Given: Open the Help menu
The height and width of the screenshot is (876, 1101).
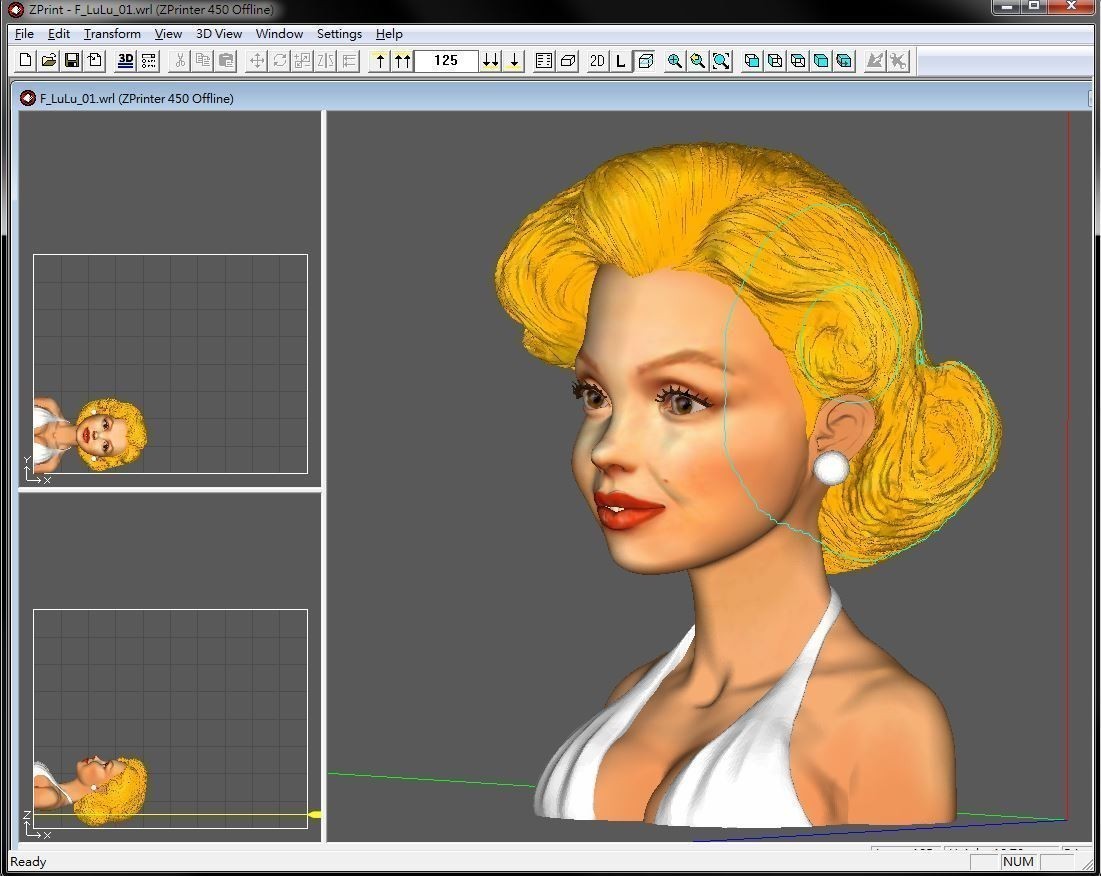Looking at the screenshot, I should point(389,33).
